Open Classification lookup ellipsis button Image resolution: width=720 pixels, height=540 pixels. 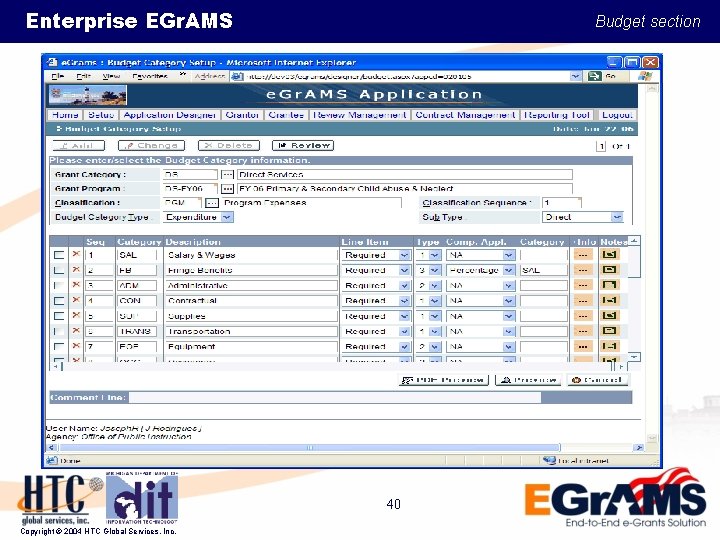(211, 203)
